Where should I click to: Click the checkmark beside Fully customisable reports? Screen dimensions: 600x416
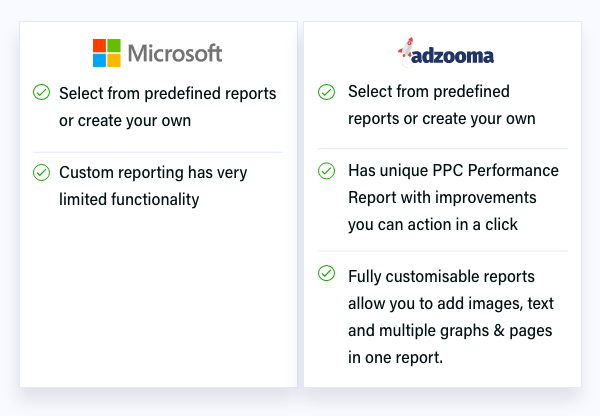tap(326, 273)
